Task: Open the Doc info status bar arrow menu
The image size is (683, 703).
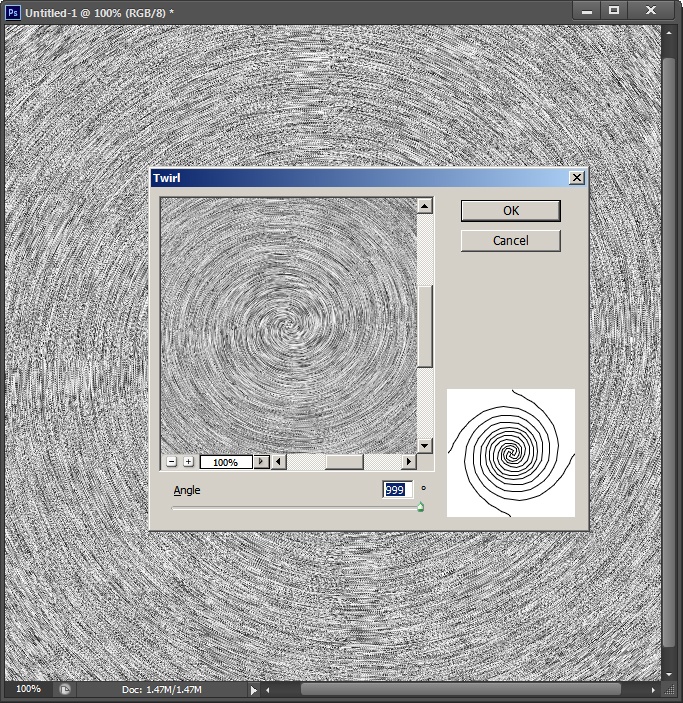Action: 253,690
